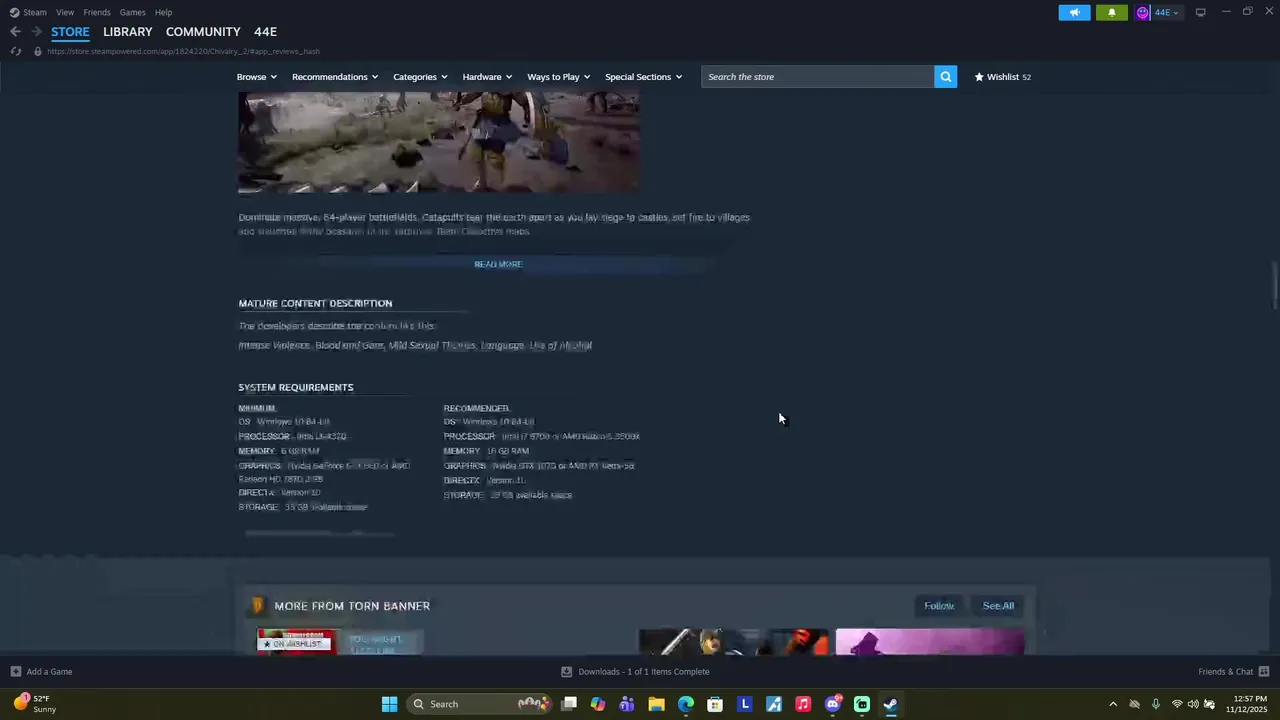Viewport: 1280px width, 720px height.
Task: Stop or reload the loading page
Action: click(x=15, y=51)
